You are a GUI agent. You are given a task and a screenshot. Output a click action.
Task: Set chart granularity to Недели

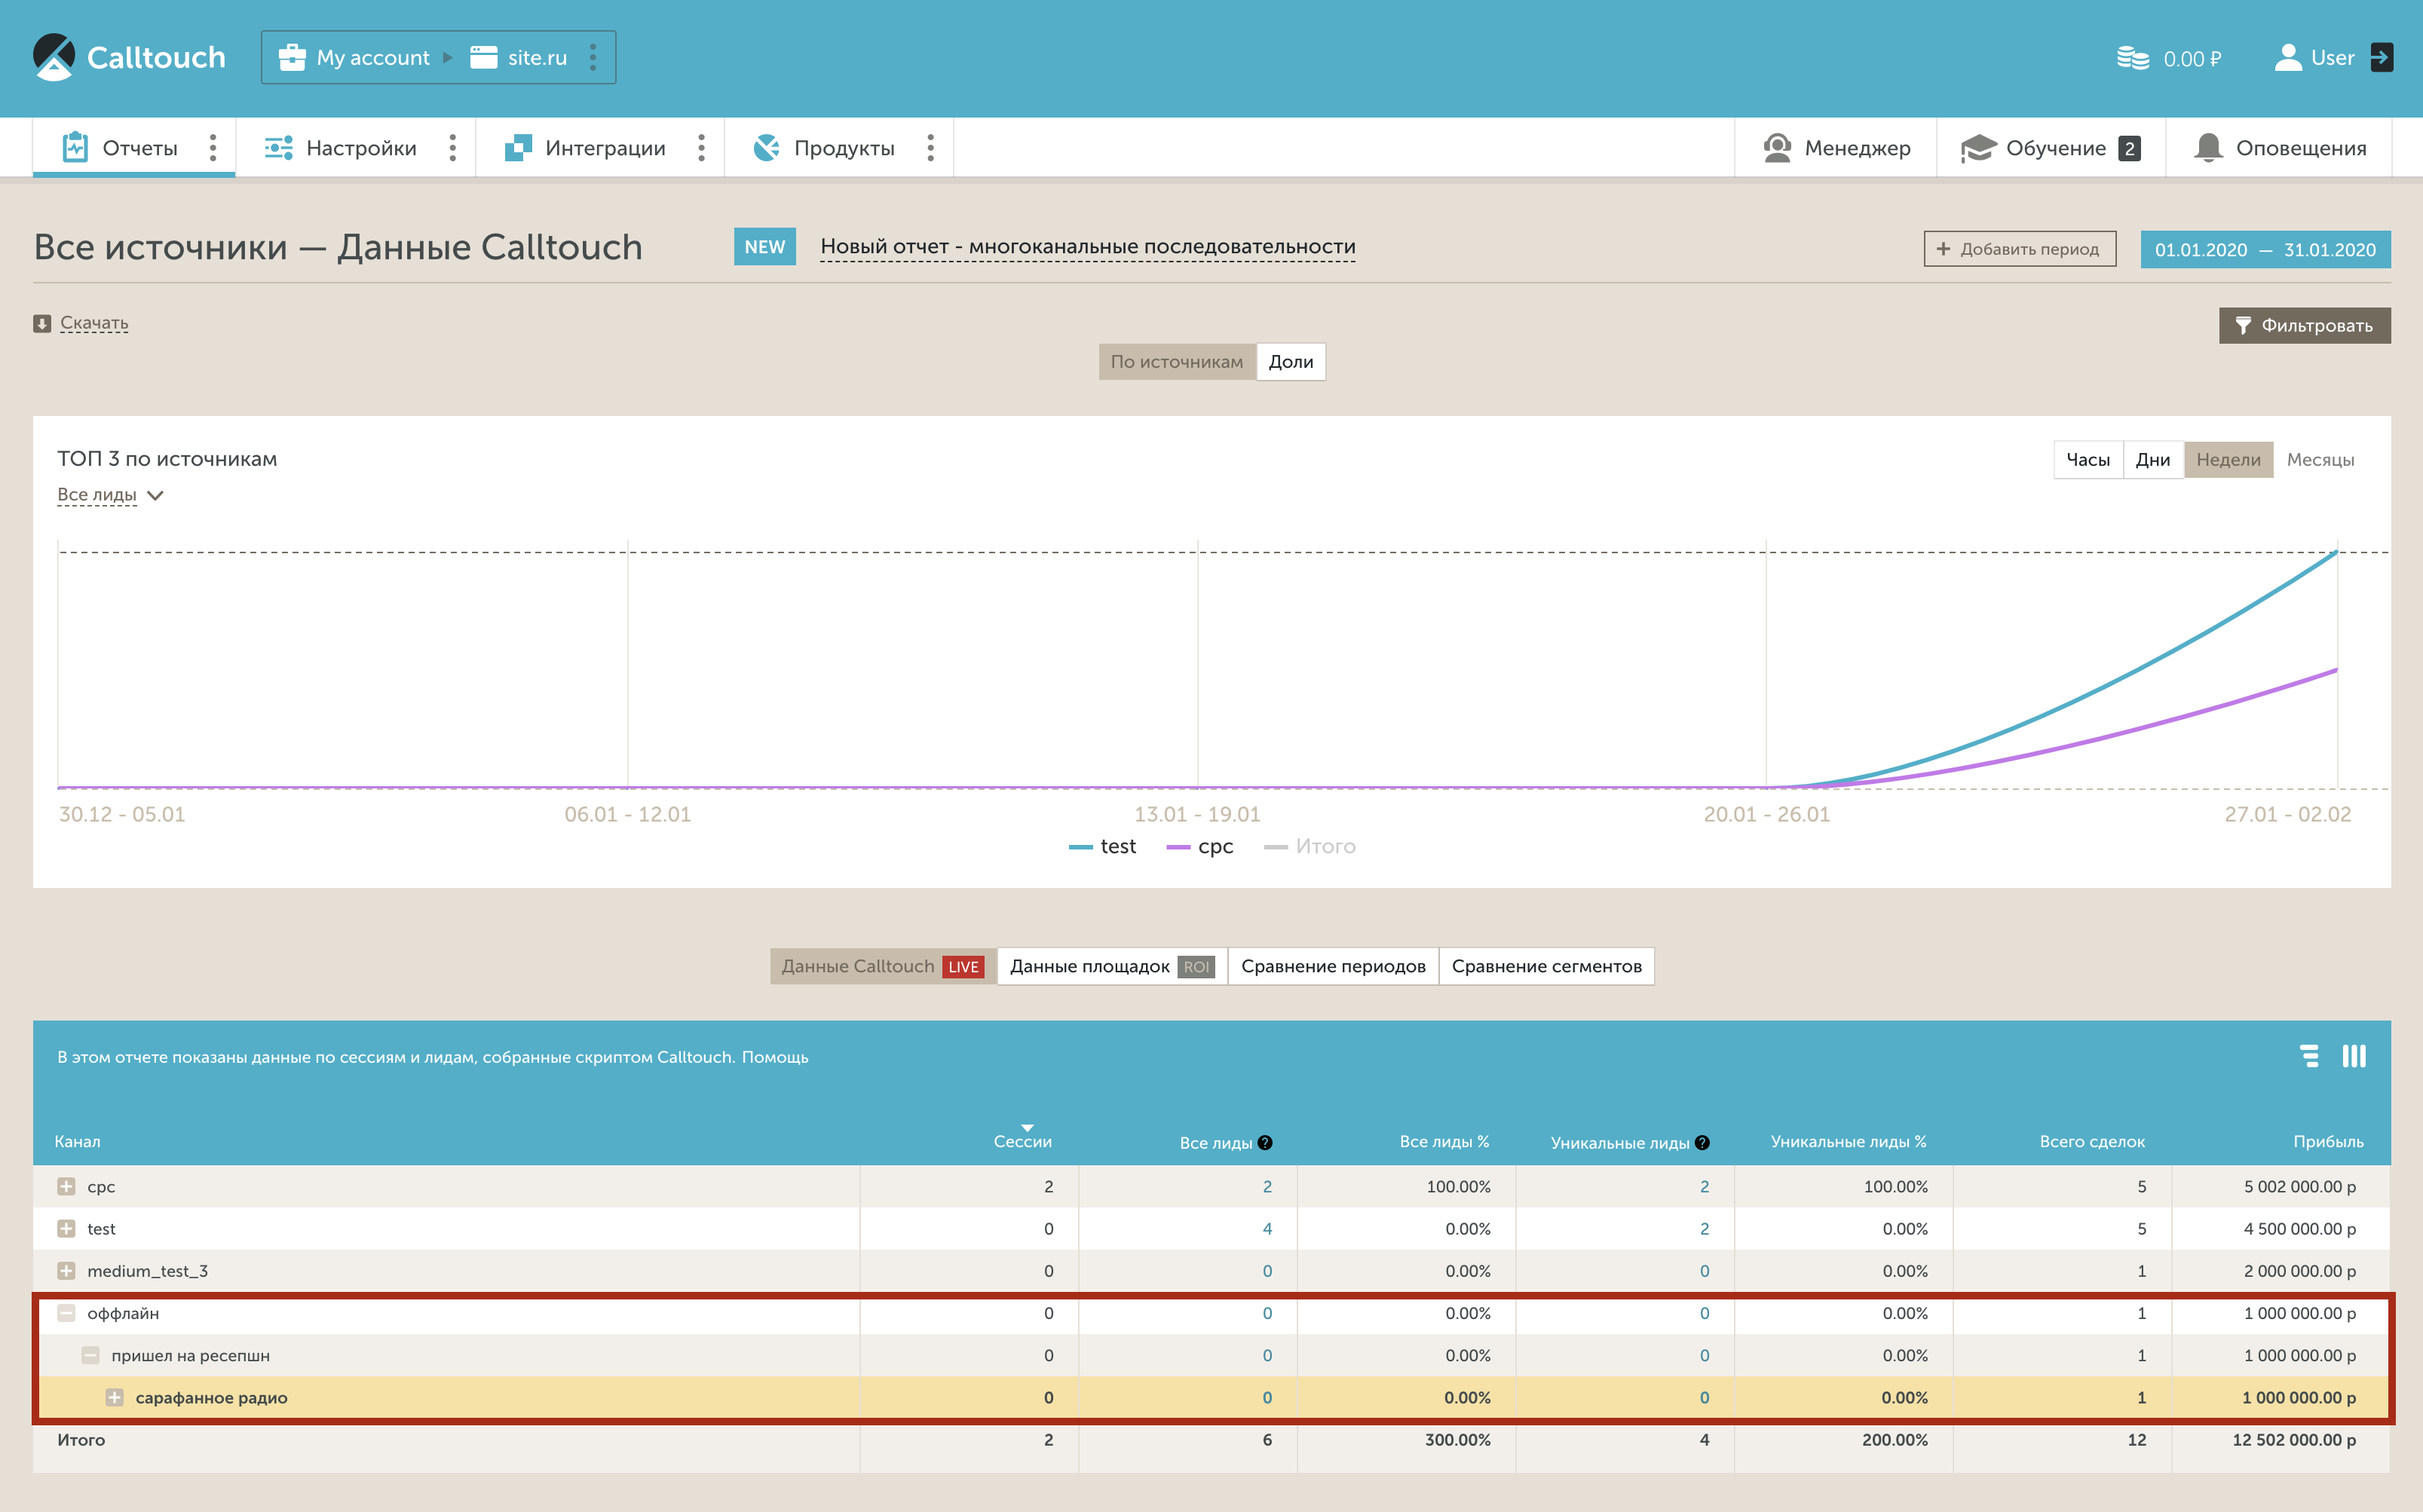(x=2228, y=460)
